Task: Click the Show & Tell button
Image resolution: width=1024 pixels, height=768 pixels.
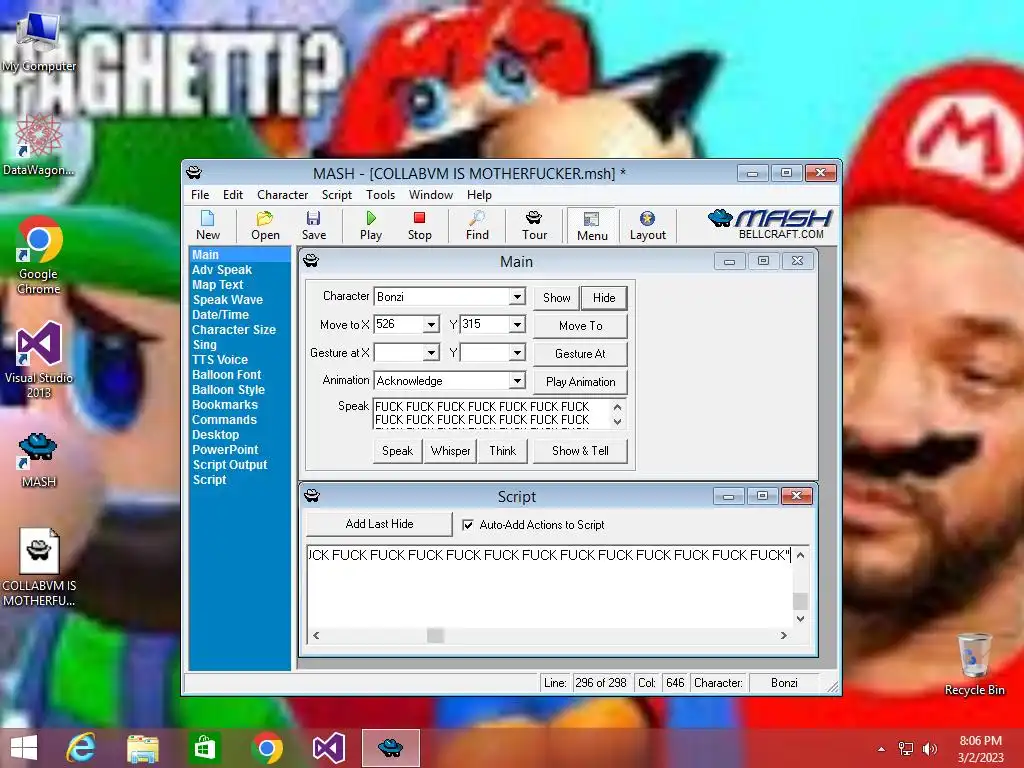Action: pyautogui.click(x=581, y=451)
